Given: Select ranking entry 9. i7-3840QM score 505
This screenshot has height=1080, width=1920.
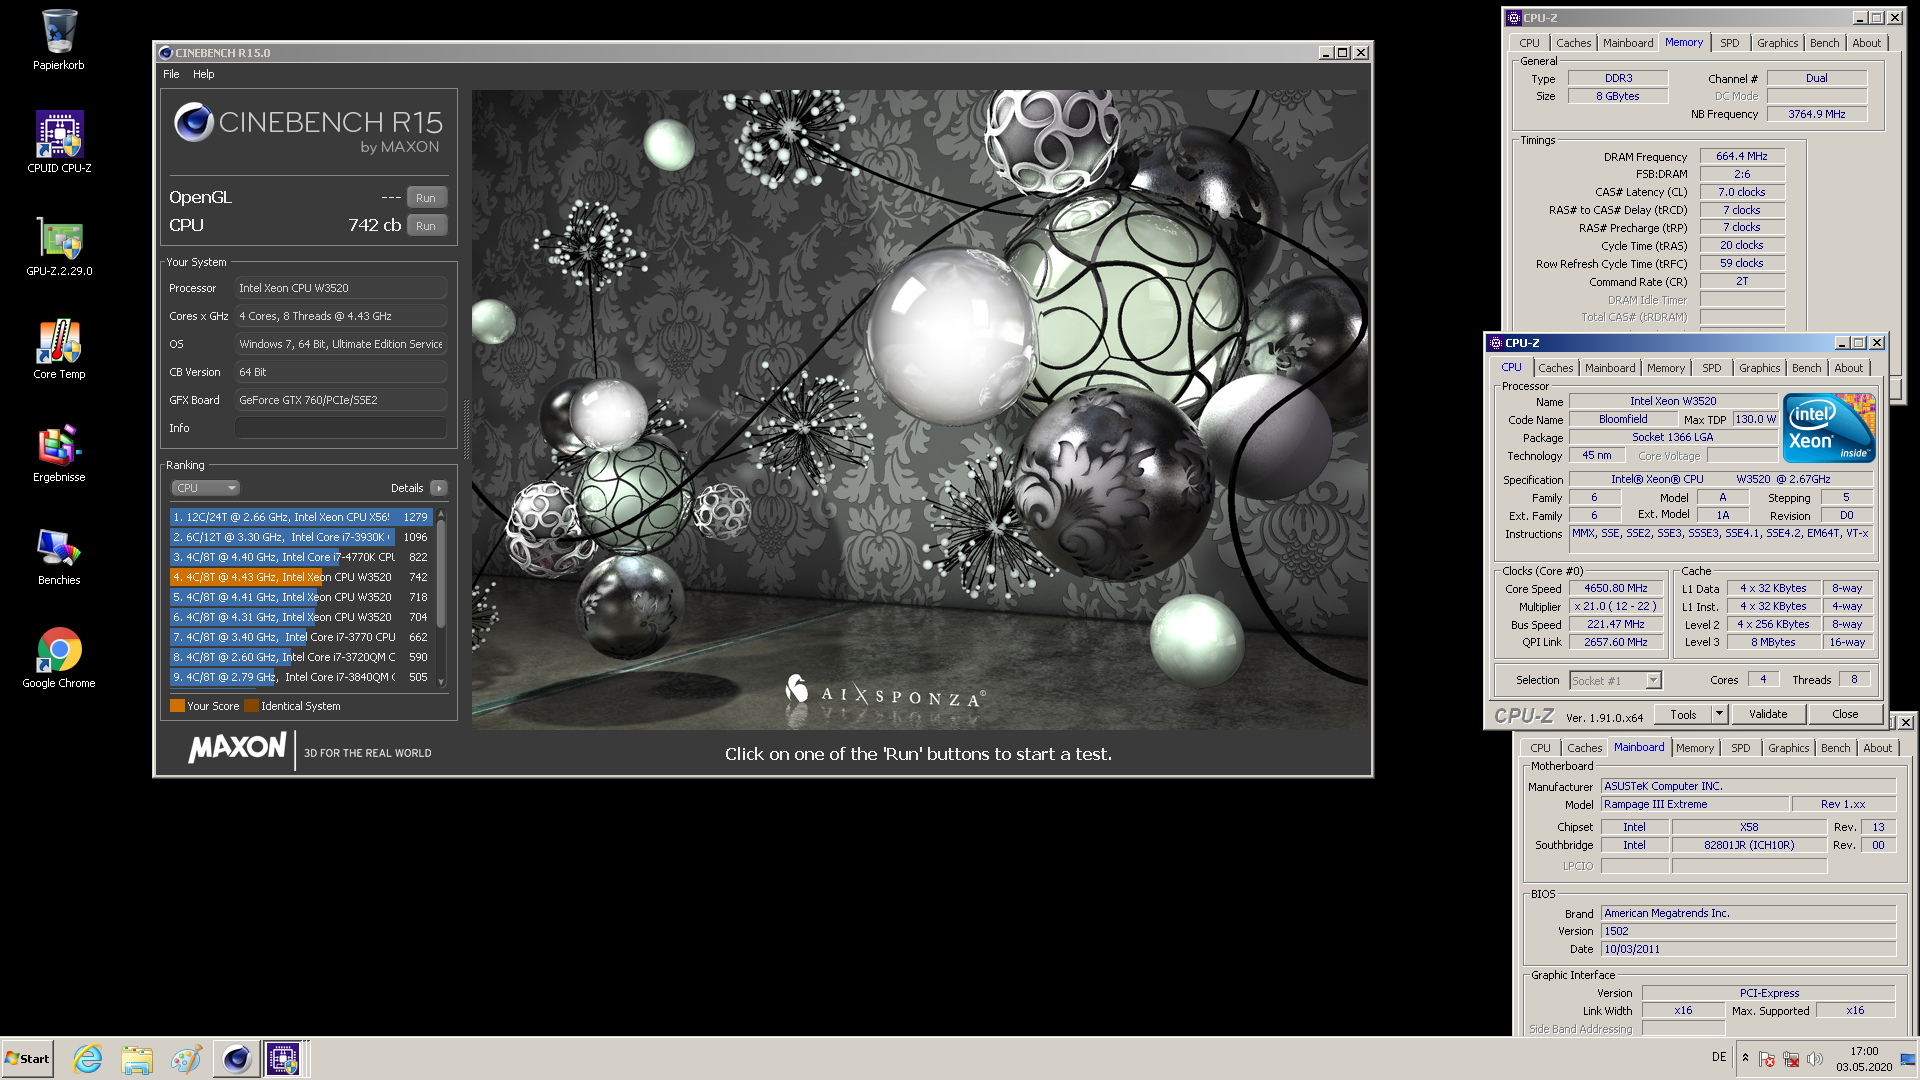Looking at the screenshot, I should point(300,677).
